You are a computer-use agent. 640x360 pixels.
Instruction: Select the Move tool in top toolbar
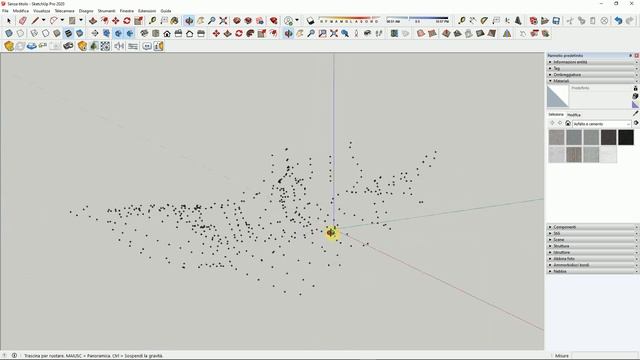[x=116, y=21]
